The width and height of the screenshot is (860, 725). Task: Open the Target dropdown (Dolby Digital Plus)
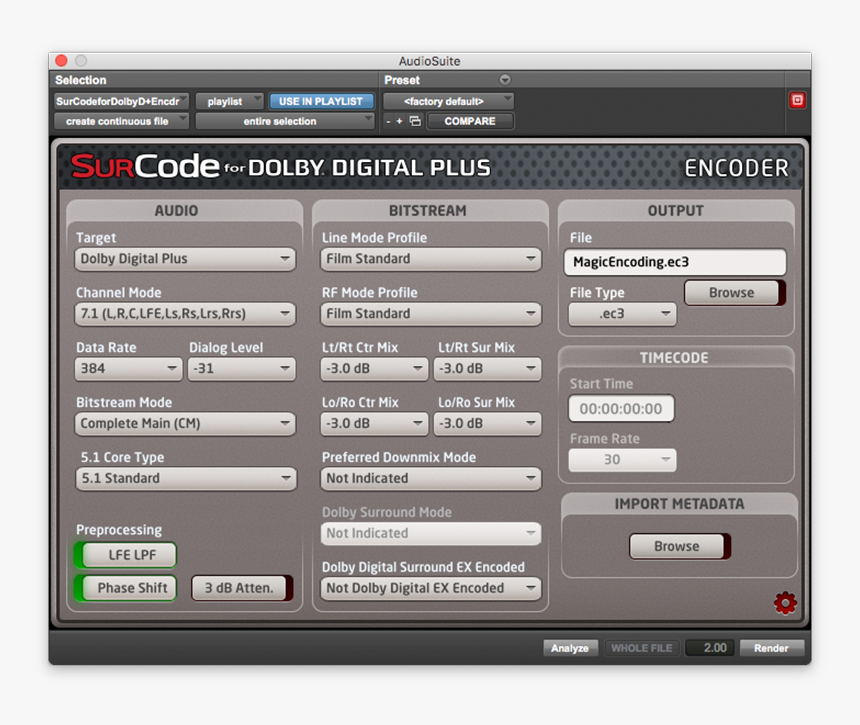tap(185, 259)
